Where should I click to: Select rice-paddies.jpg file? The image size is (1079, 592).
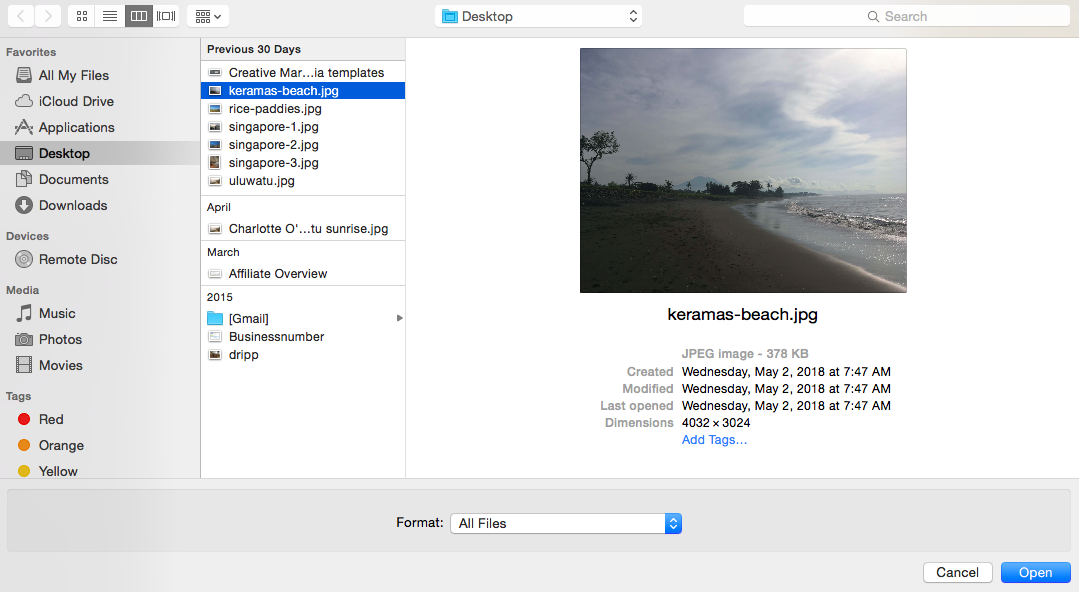(x=303, y=108)
